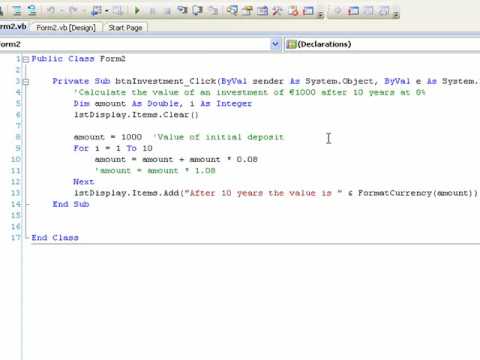The width and height of the screenshot is (480, 360).
Task: Click the Step Into debug icon
Action: point(182,11)
